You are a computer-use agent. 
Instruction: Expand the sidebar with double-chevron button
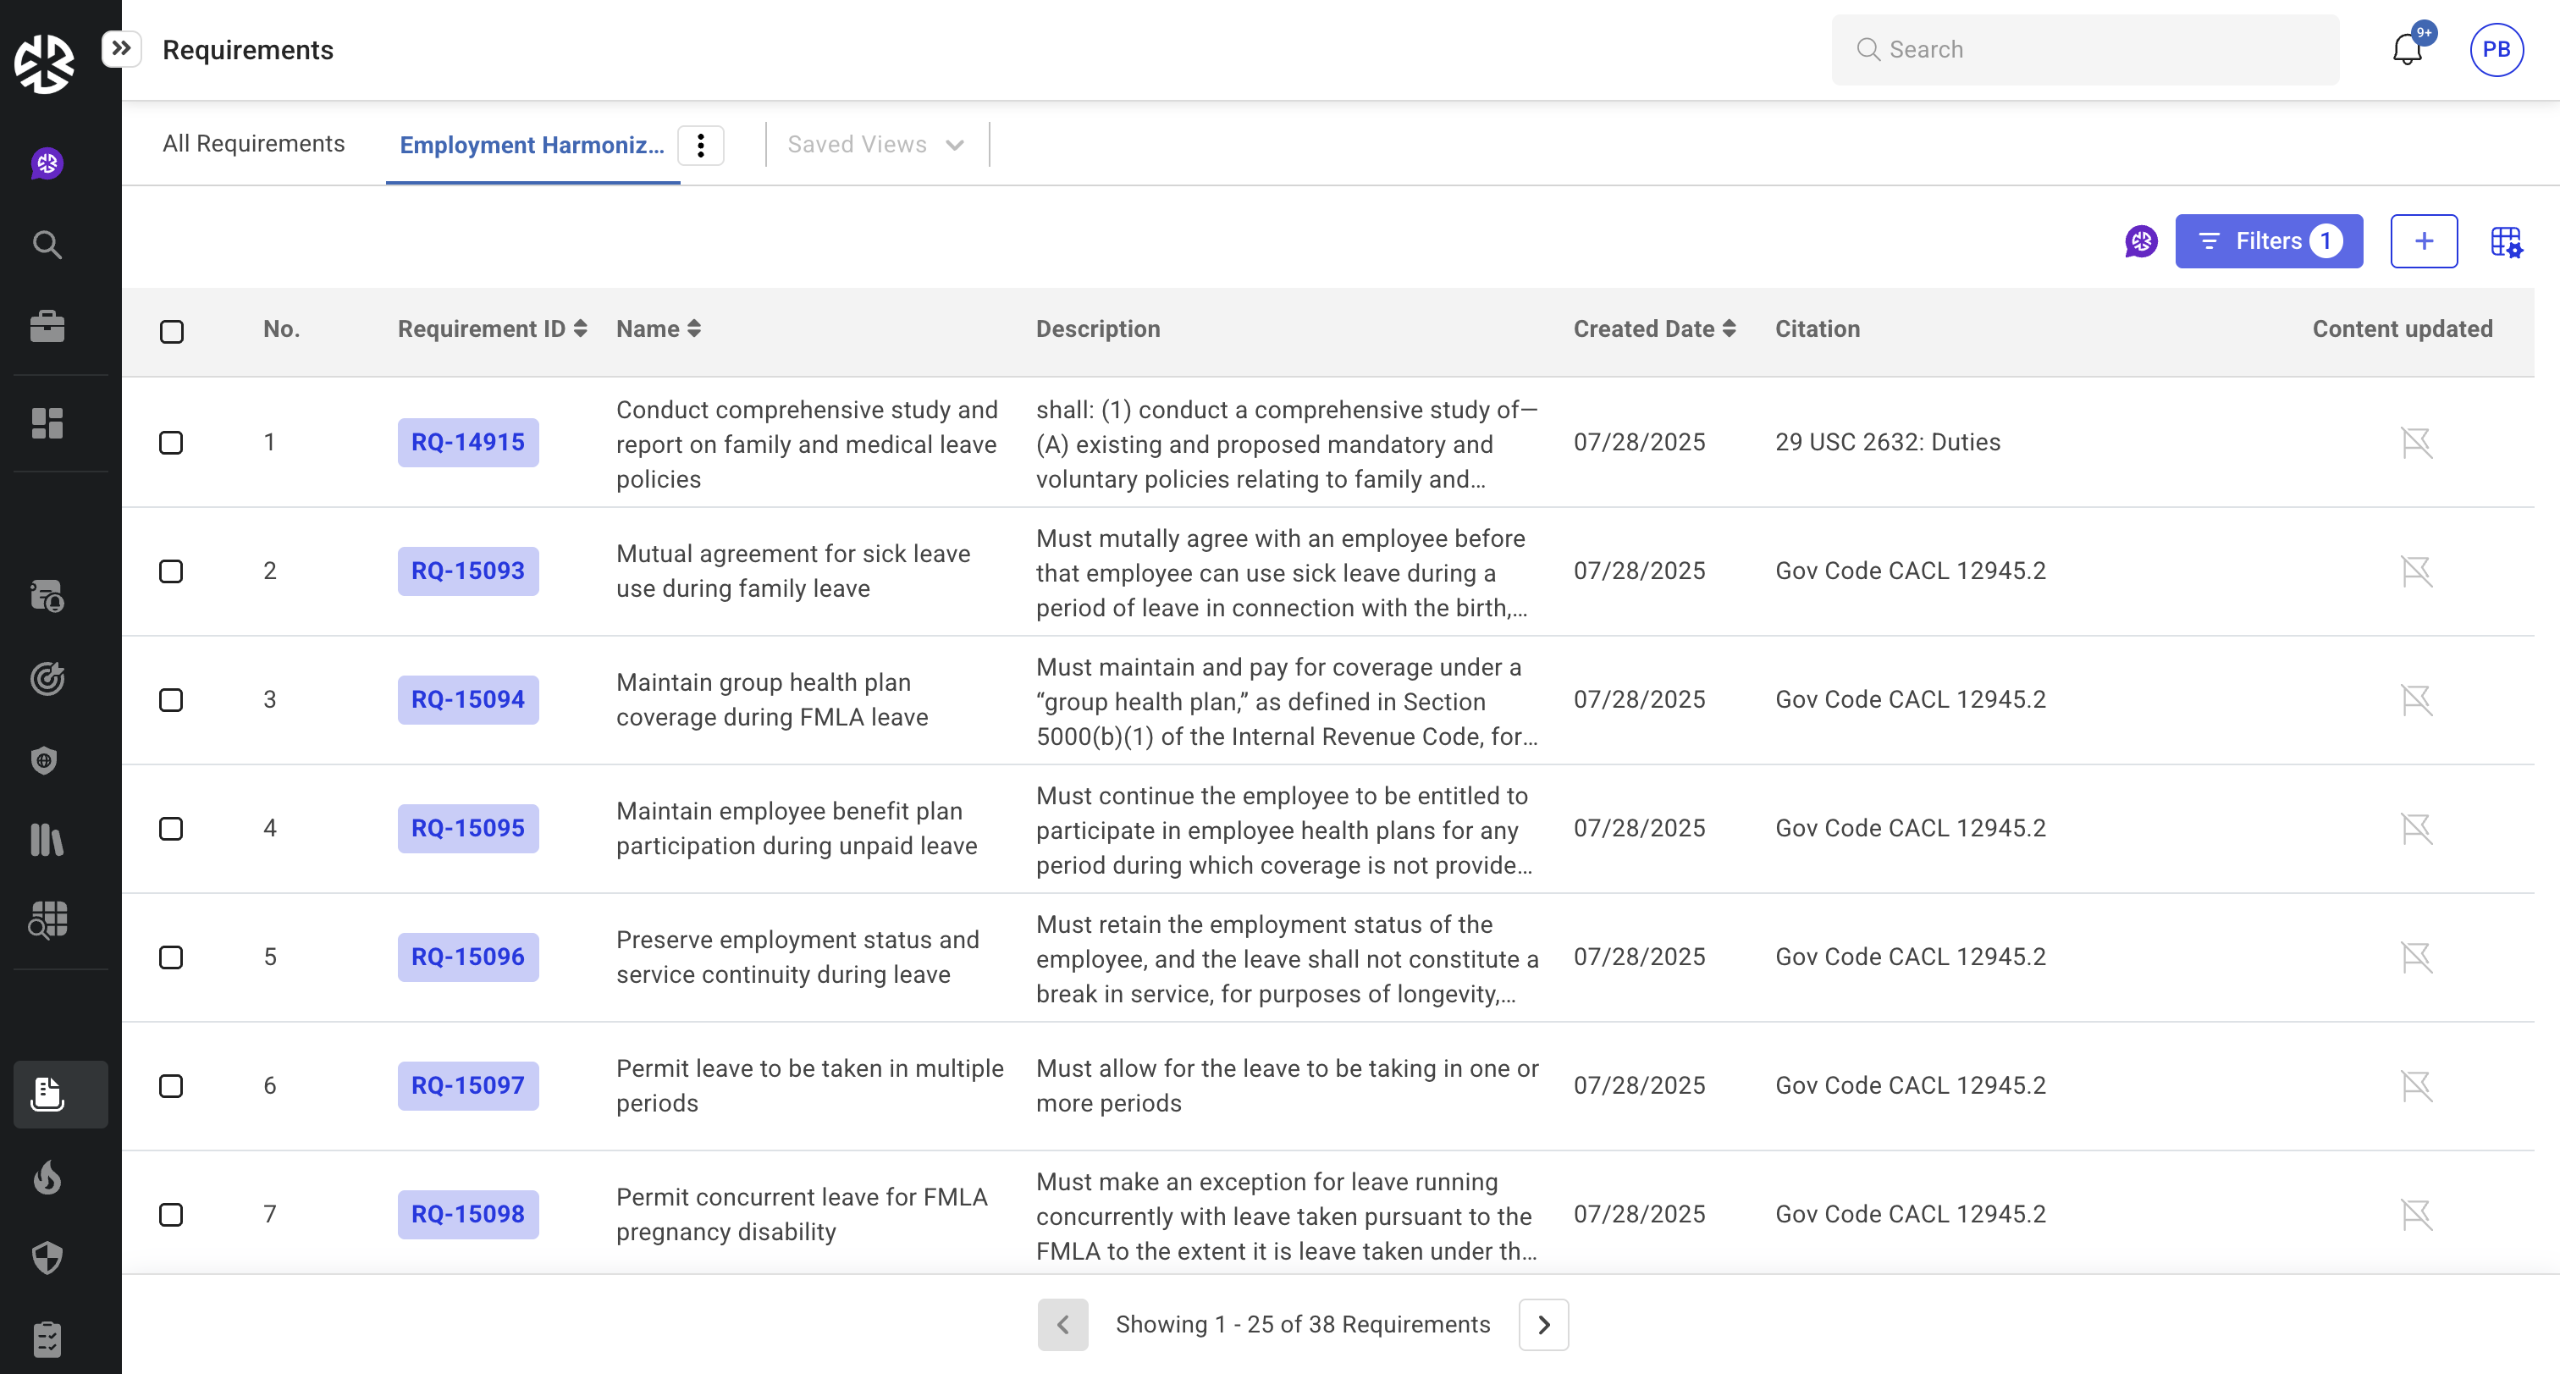(121, 48)
